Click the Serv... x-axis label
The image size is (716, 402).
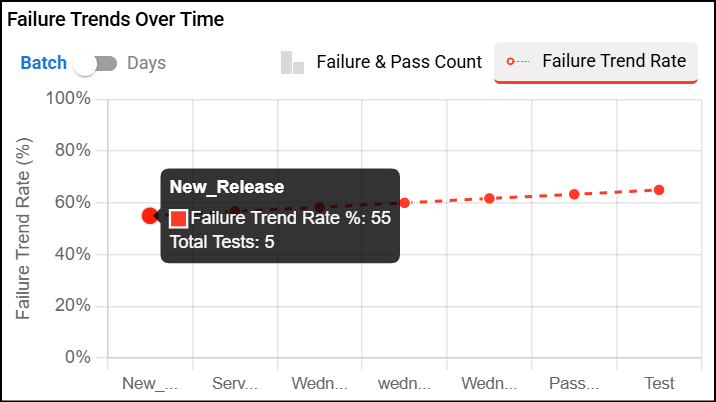coord(234,383)
